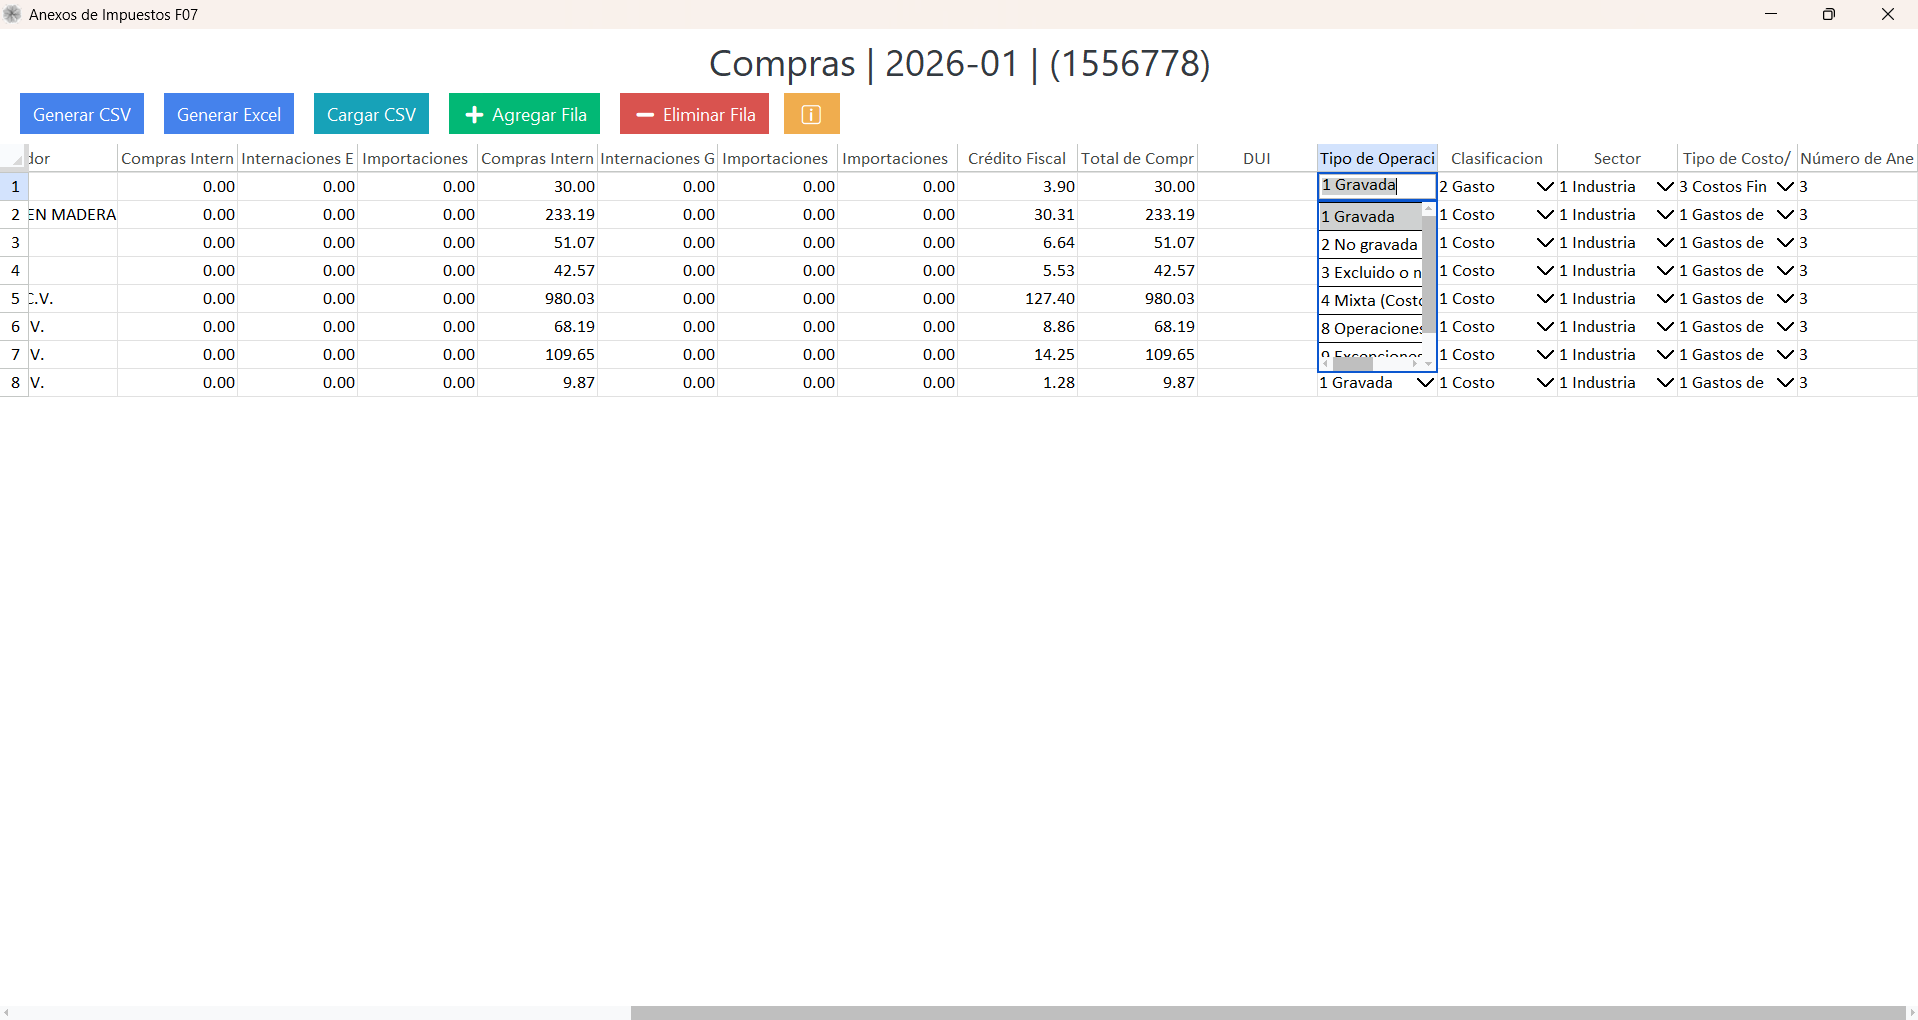Screen dimensions: 1918x1020
Task: Open Sector dropdown '1 Industria' in row 1
Action: click(1665, 187)
